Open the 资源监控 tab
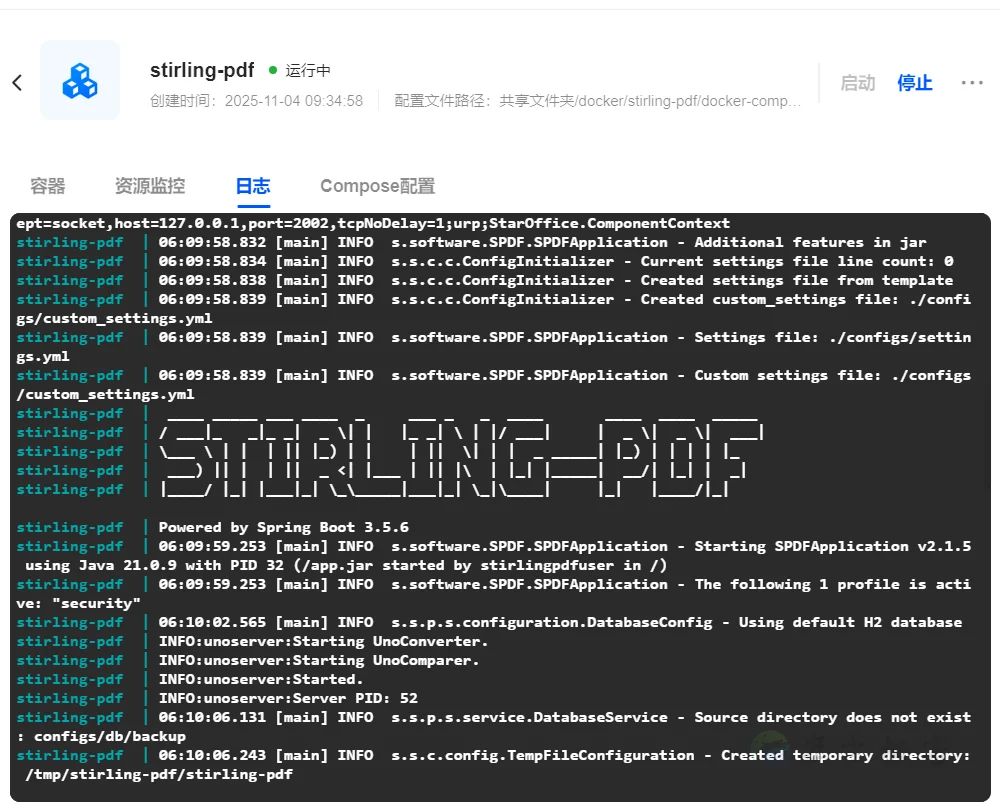Viewport: 1000px width, 809px height. pyautogui.click(x=150, y=186)
